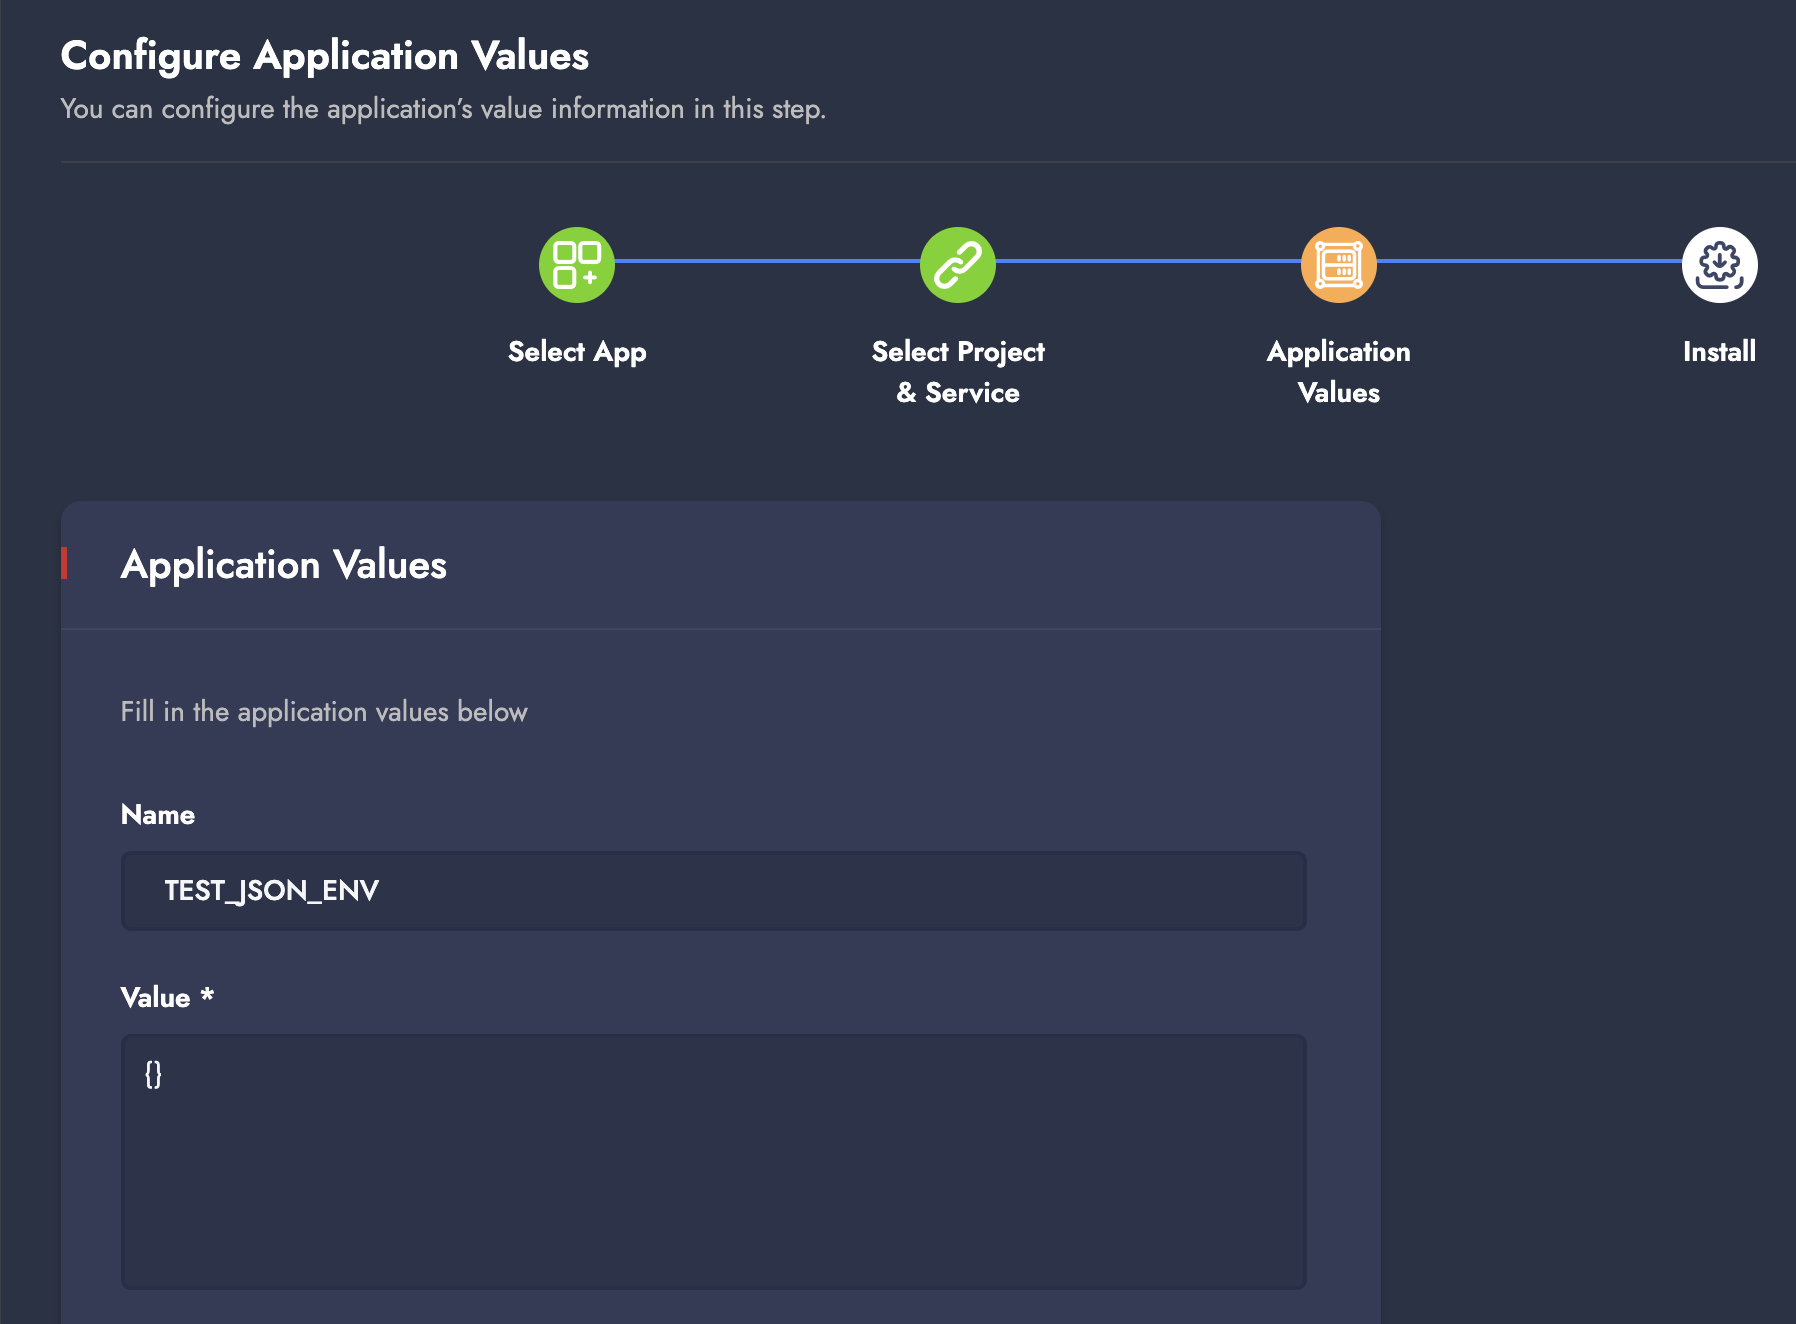Click the Select Project & Service link icon
The height and width of the screenshot is (1324, 1796).
958,265
